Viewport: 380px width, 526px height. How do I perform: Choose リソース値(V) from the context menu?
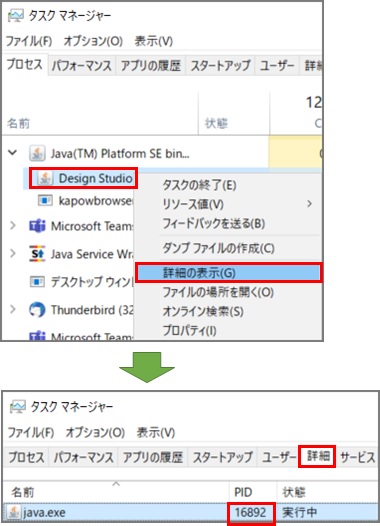pyautogui.click(x=228, y=204)
